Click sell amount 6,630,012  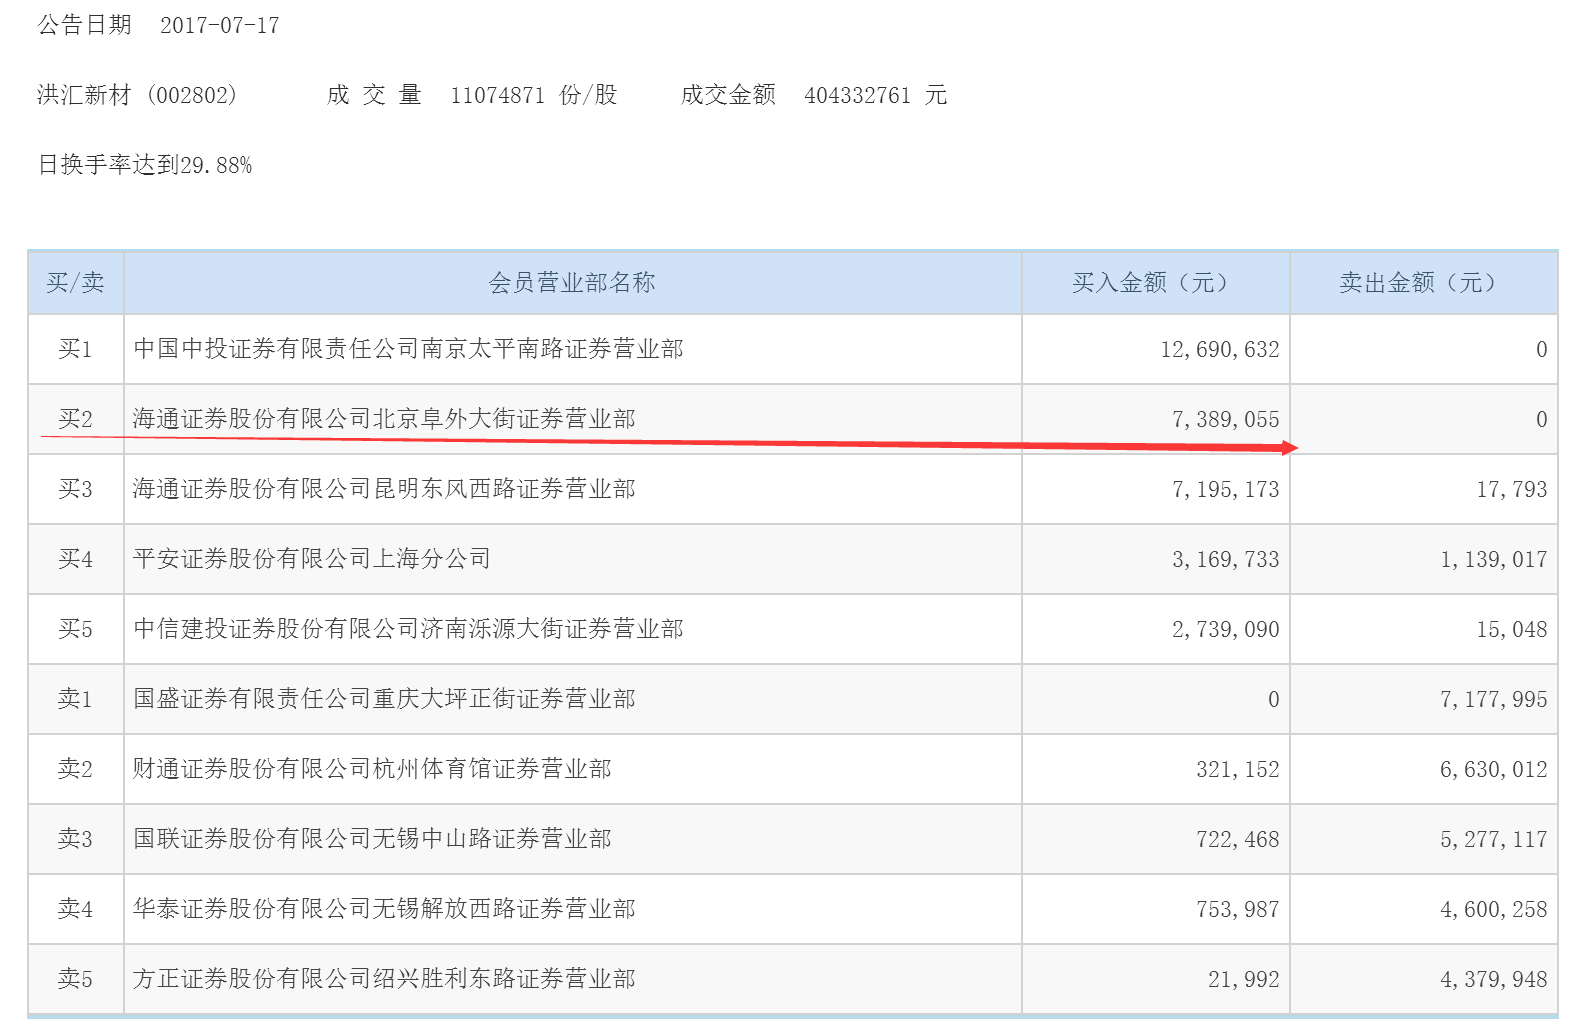pos(1494,769)
